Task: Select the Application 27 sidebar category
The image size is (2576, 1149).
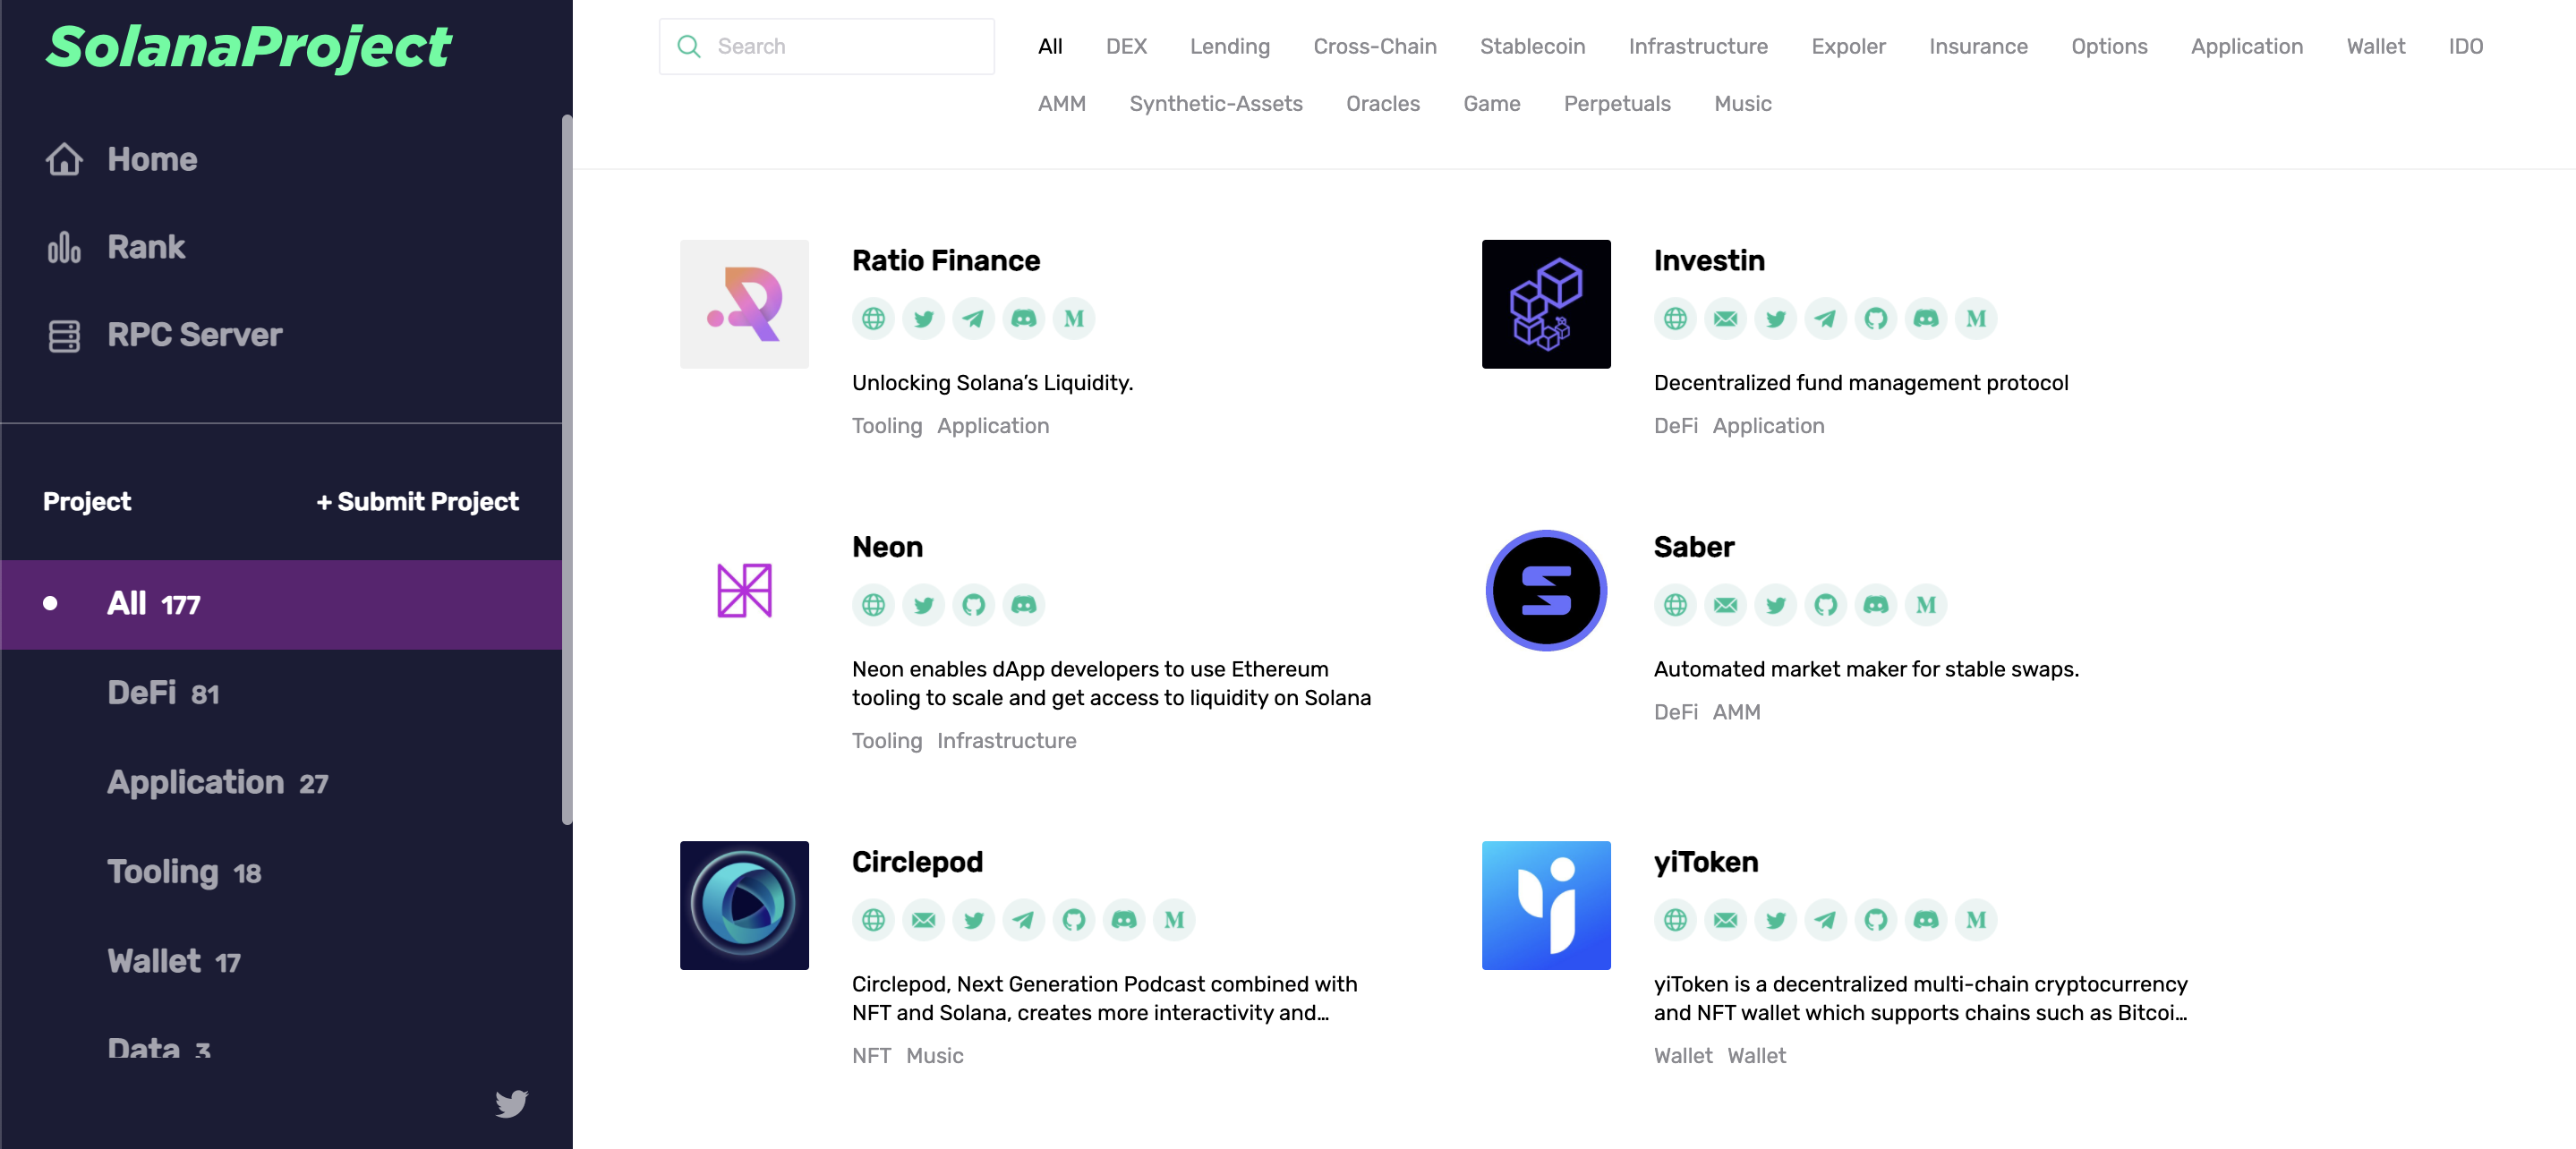Action: click(218, 782)
